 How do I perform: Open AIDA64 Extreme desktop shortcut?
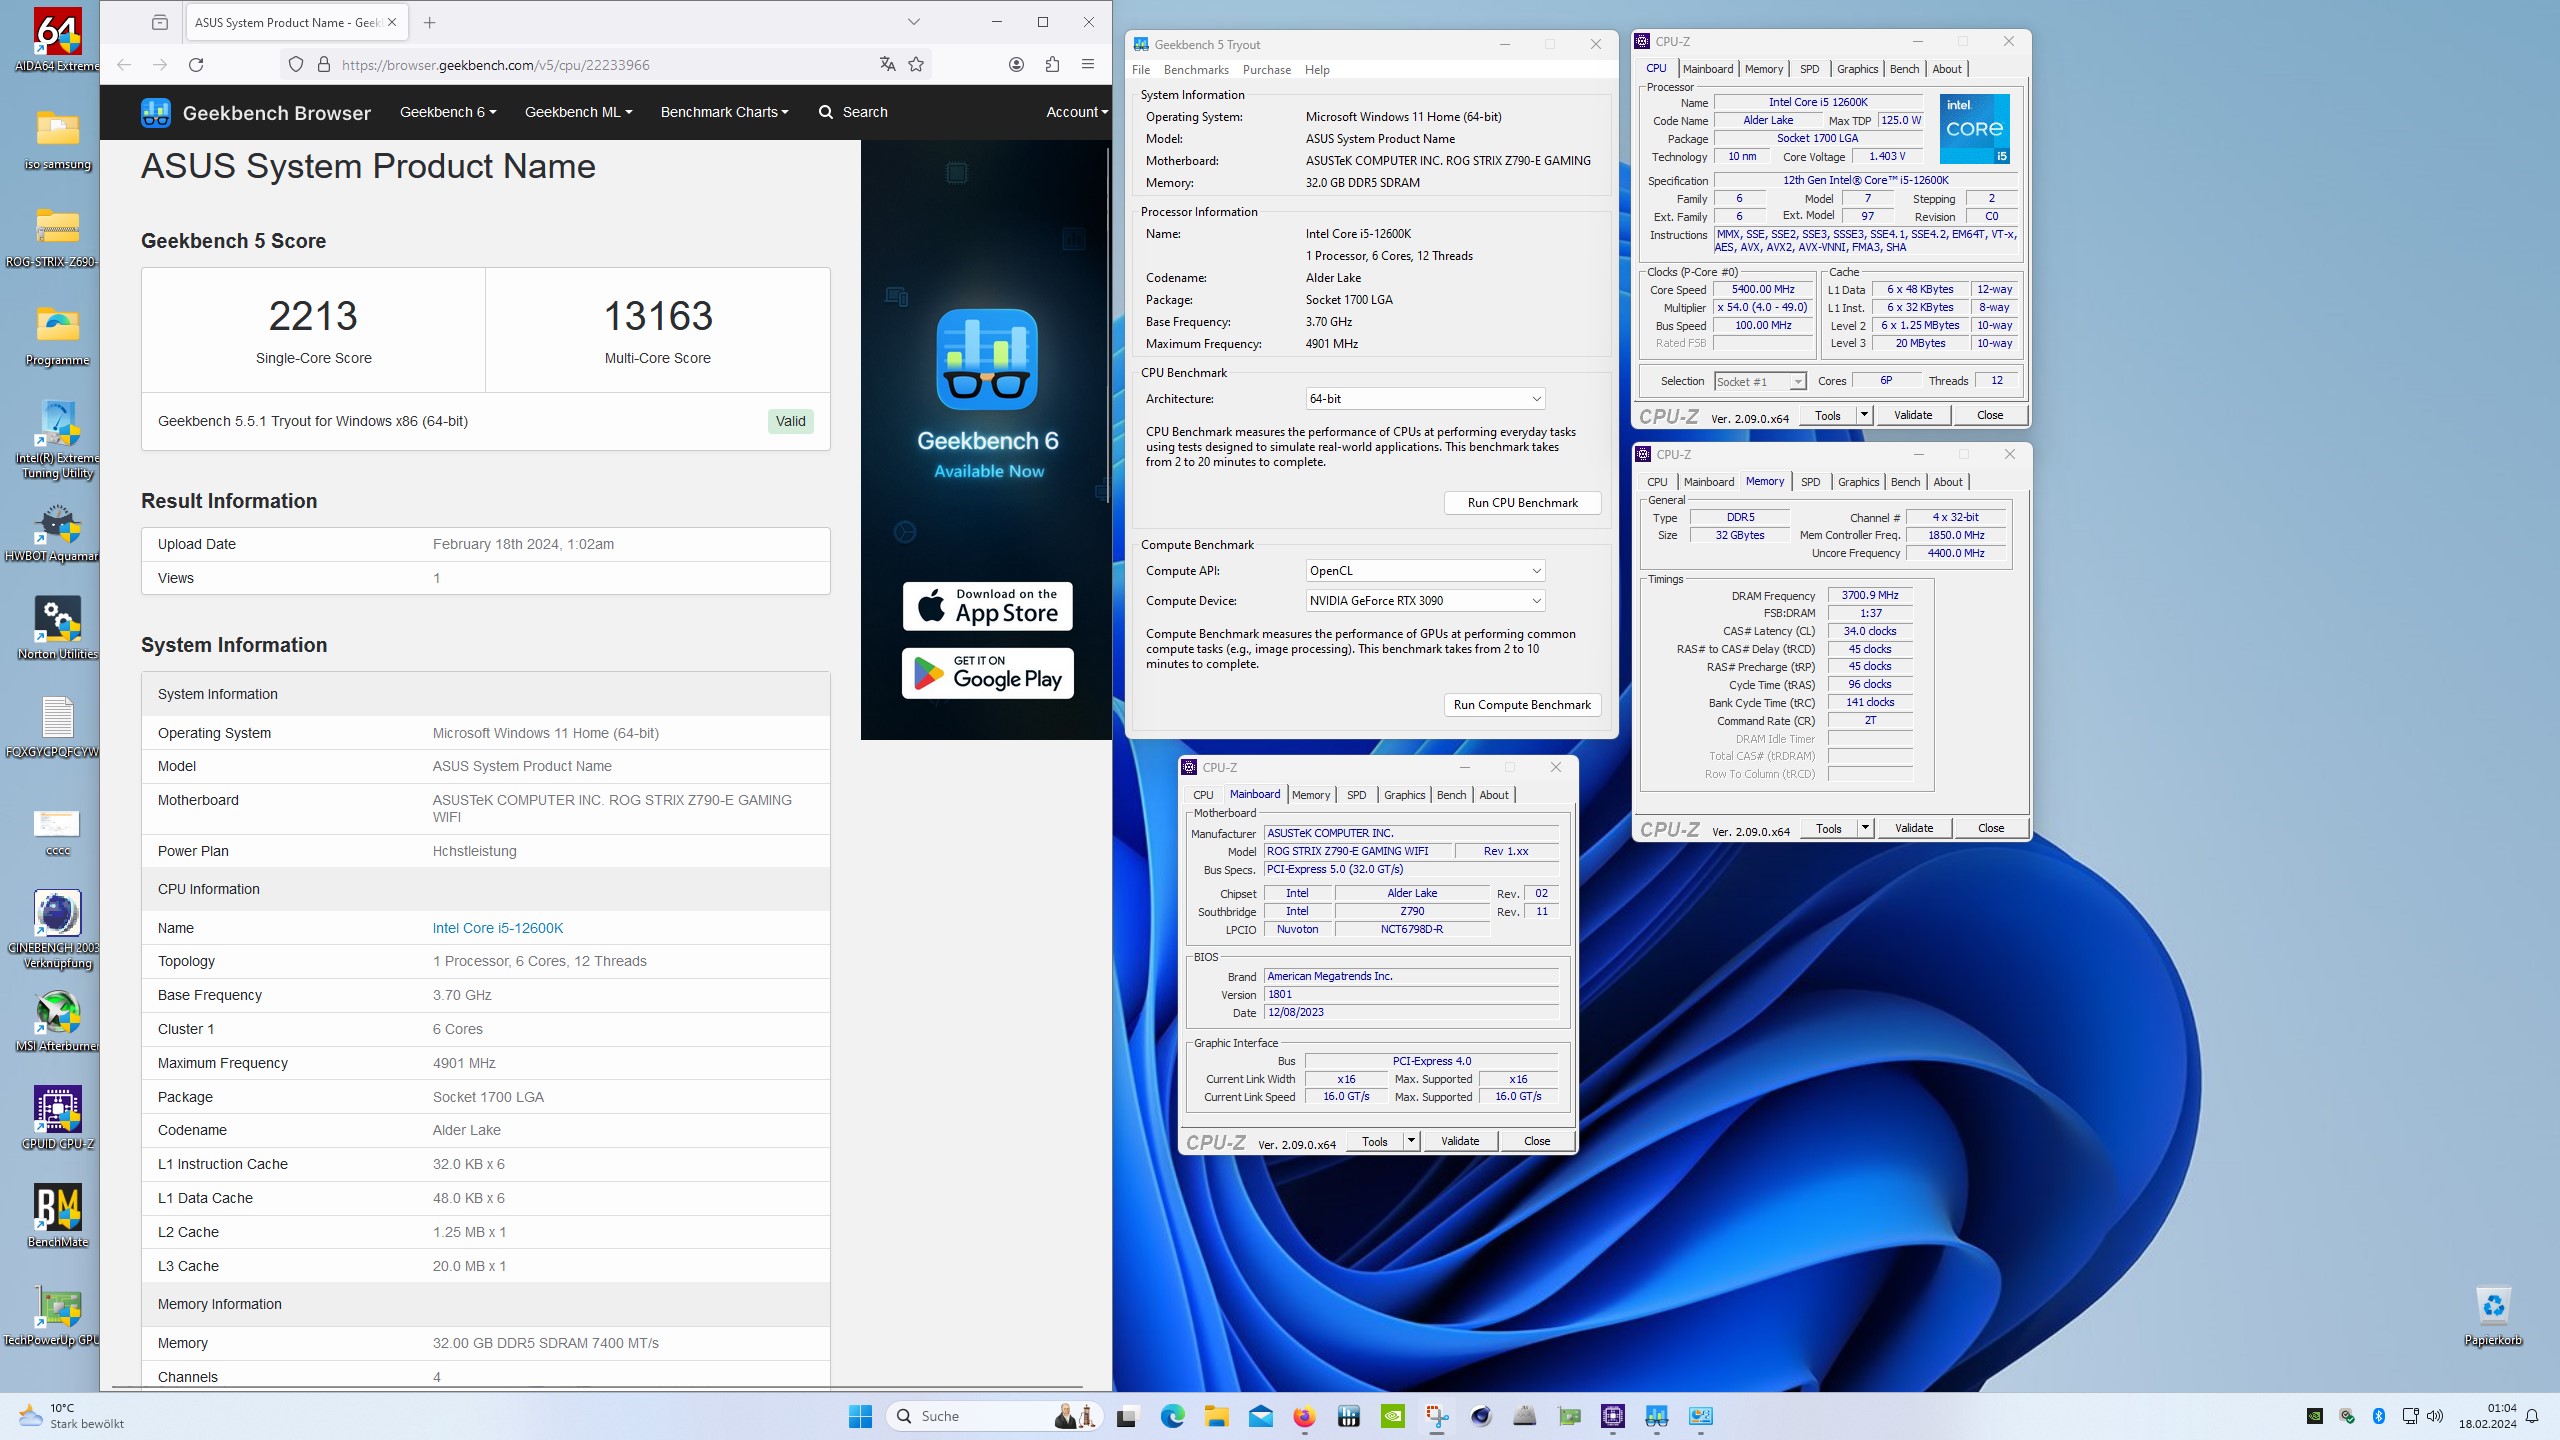[x=57, y=40]
